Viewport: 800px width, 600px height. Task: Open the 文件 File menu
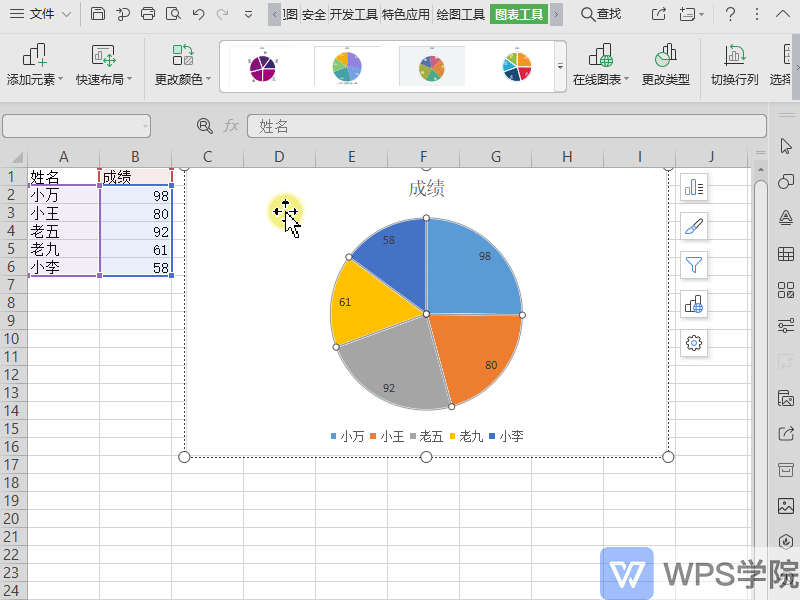(41, 14)
